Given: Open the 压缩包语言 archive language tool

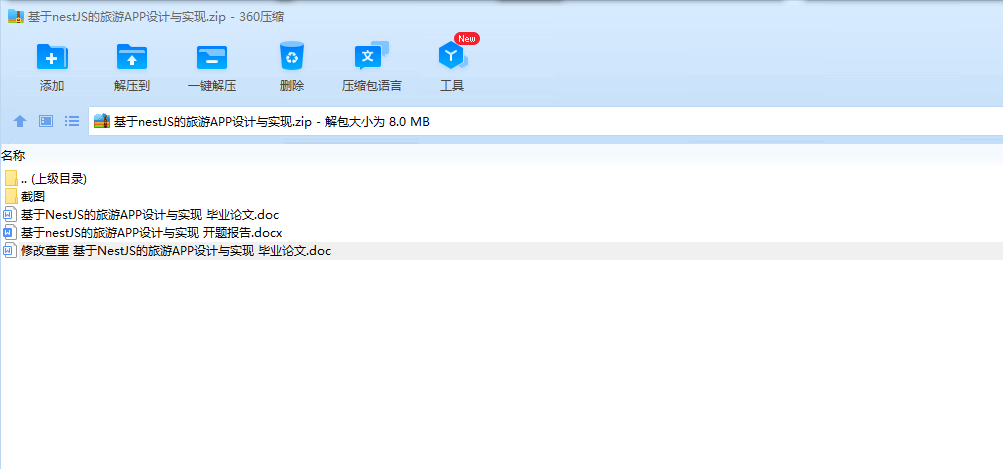Looking at the screenshot, I should click(372, 56).
